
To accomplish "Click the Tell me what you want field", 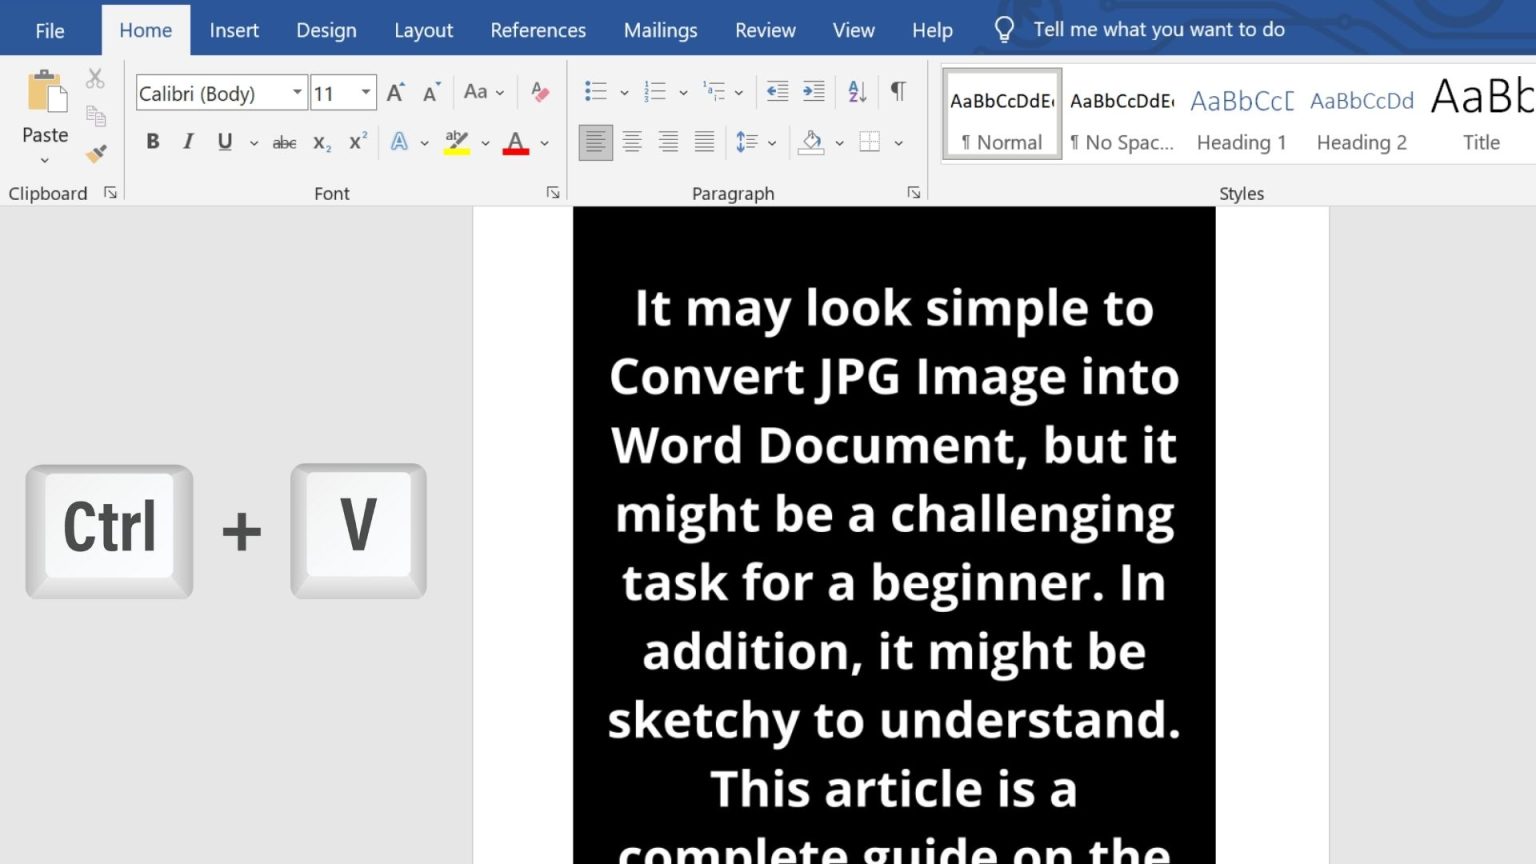I will [x=1159, y=30].
